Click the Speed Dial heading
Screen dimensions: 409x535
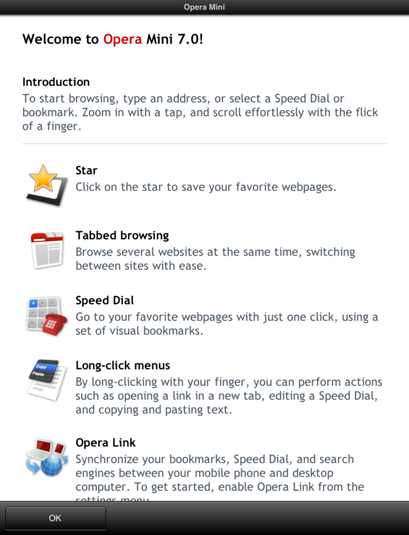coord(105,301)
